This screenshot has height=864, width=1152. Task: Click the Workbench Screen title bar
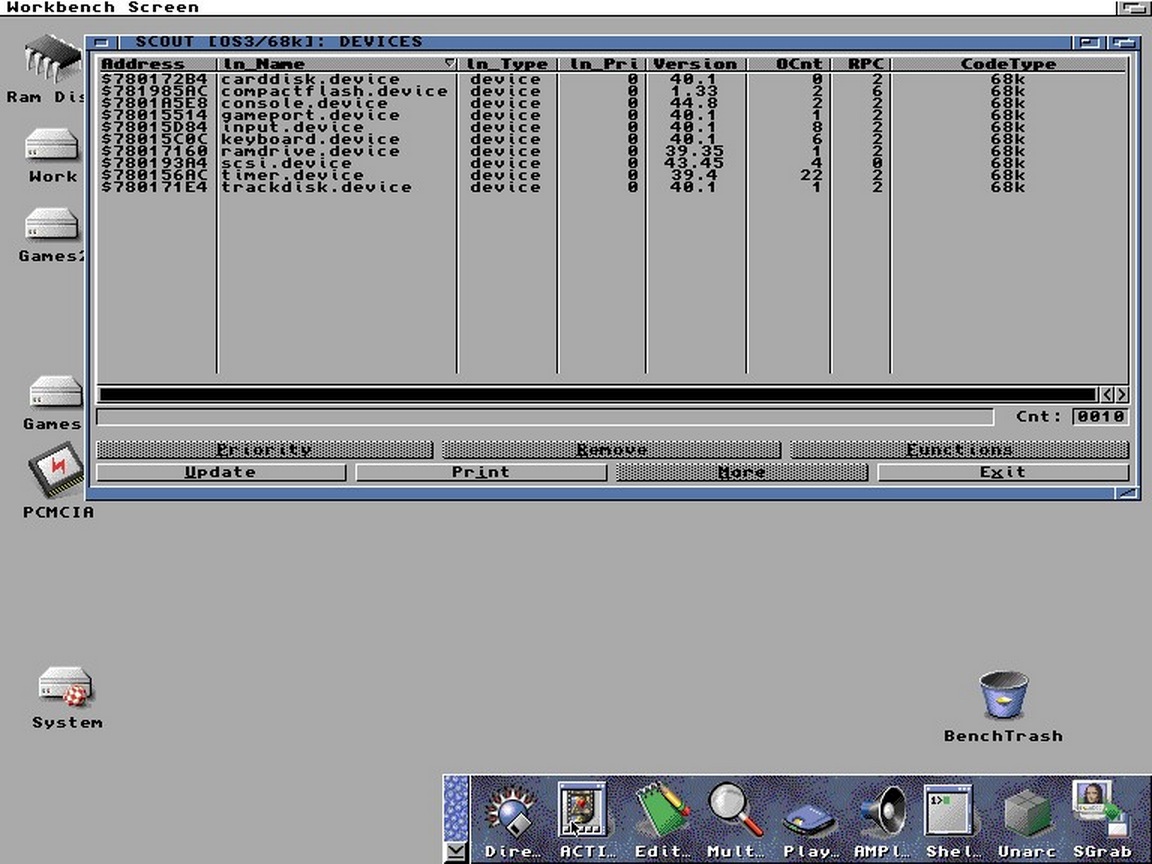point(557,7)
